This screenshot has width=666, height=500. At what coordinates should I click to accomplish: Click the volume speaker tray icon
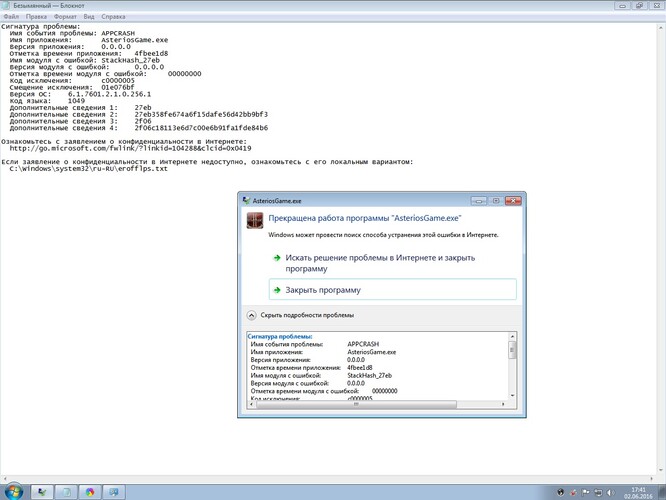(x=610, y=492)
